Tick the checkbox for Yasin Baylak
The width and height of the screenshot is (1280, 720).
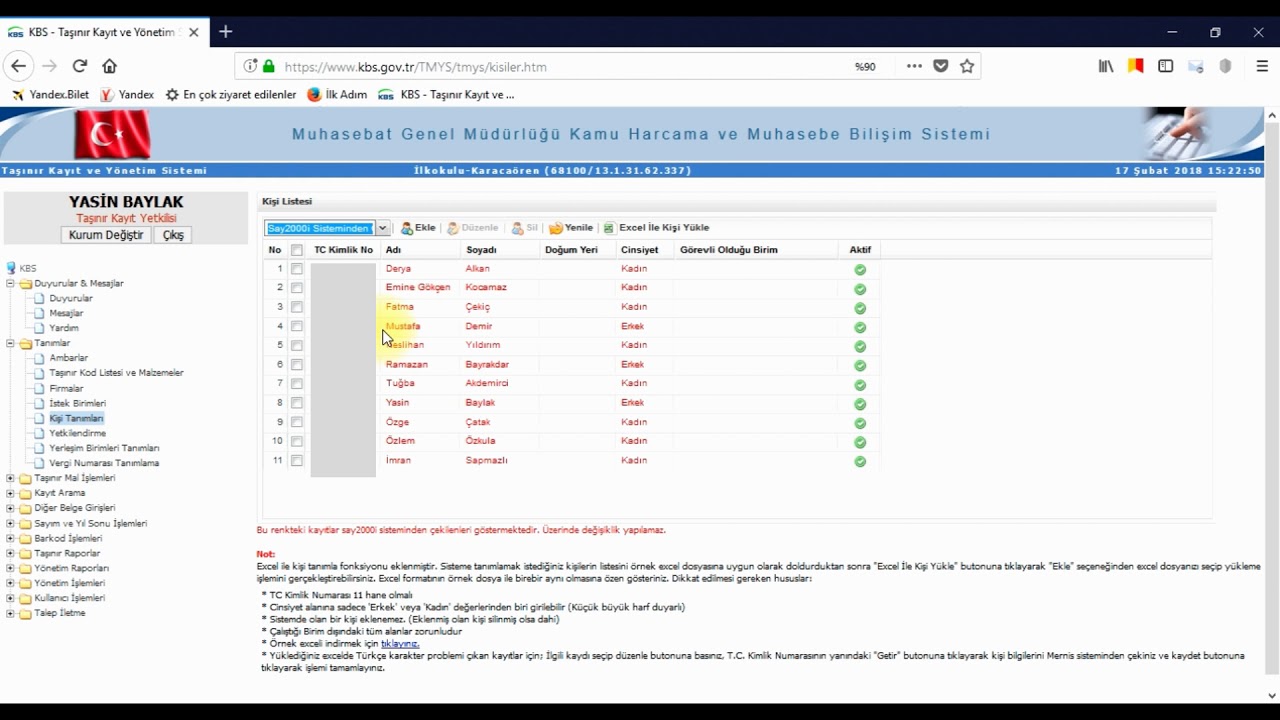click(297, 403)
